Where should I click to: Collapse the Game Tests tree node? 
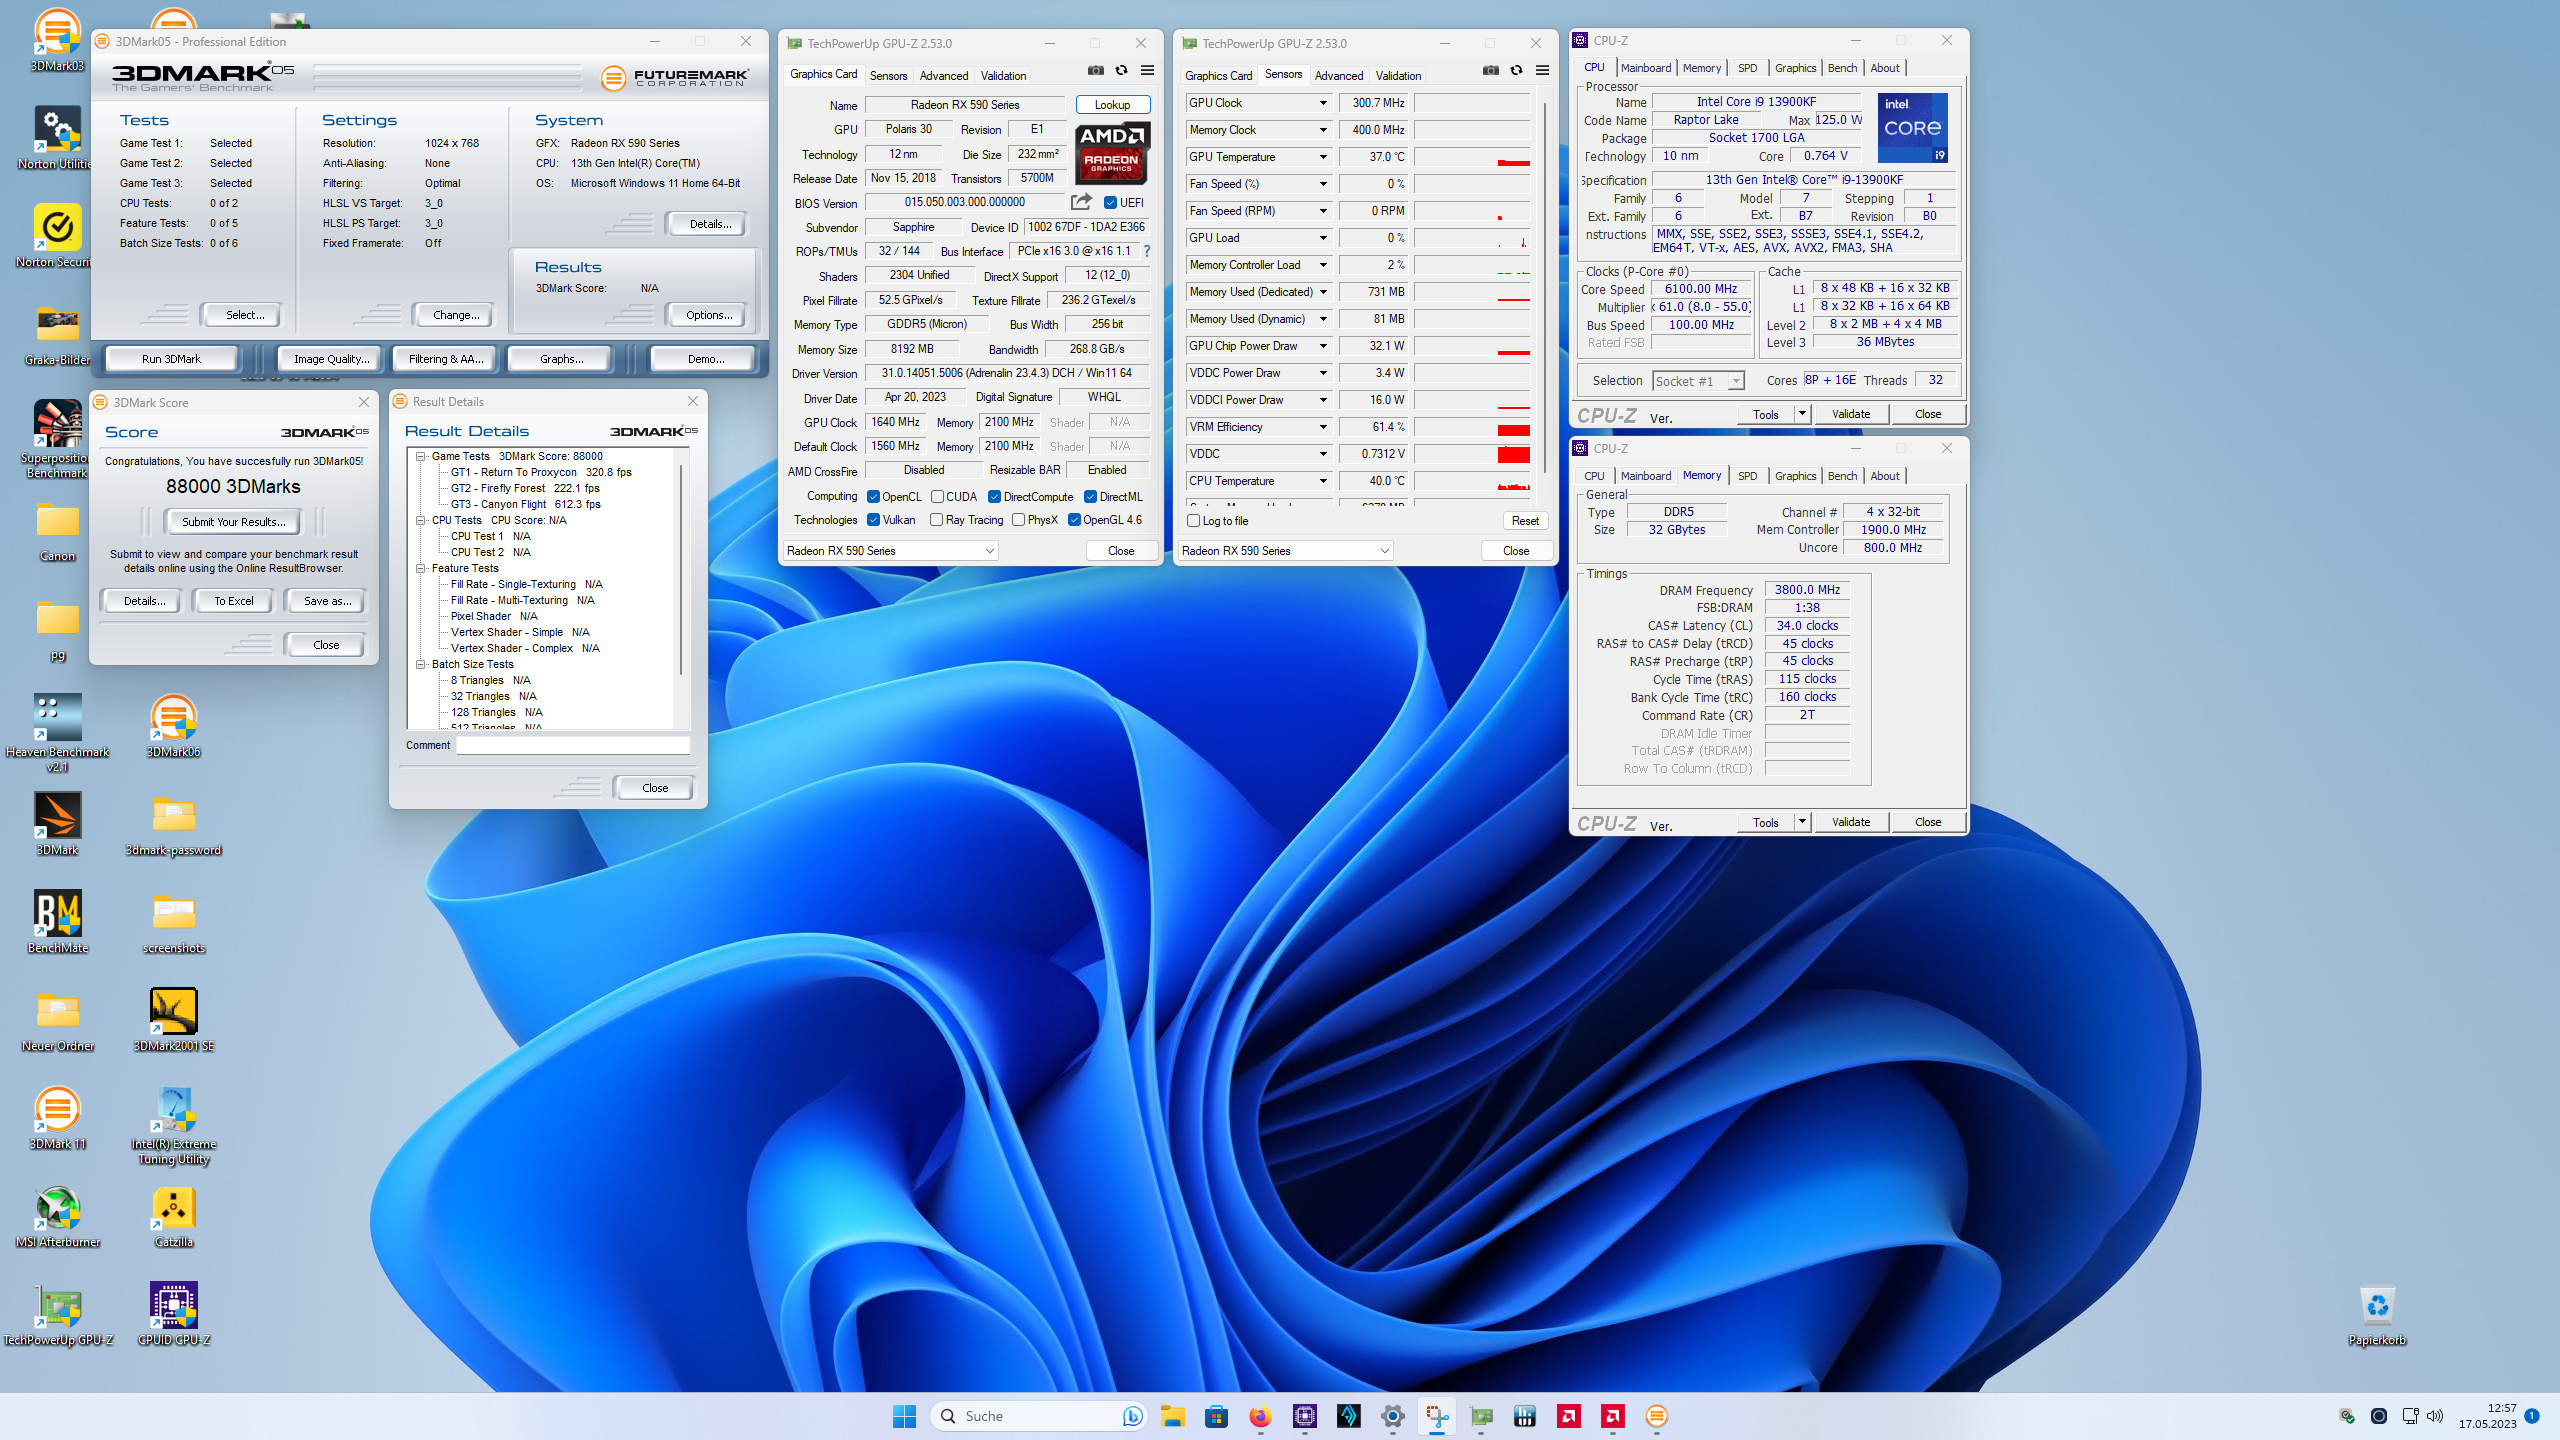pos(421,456)
